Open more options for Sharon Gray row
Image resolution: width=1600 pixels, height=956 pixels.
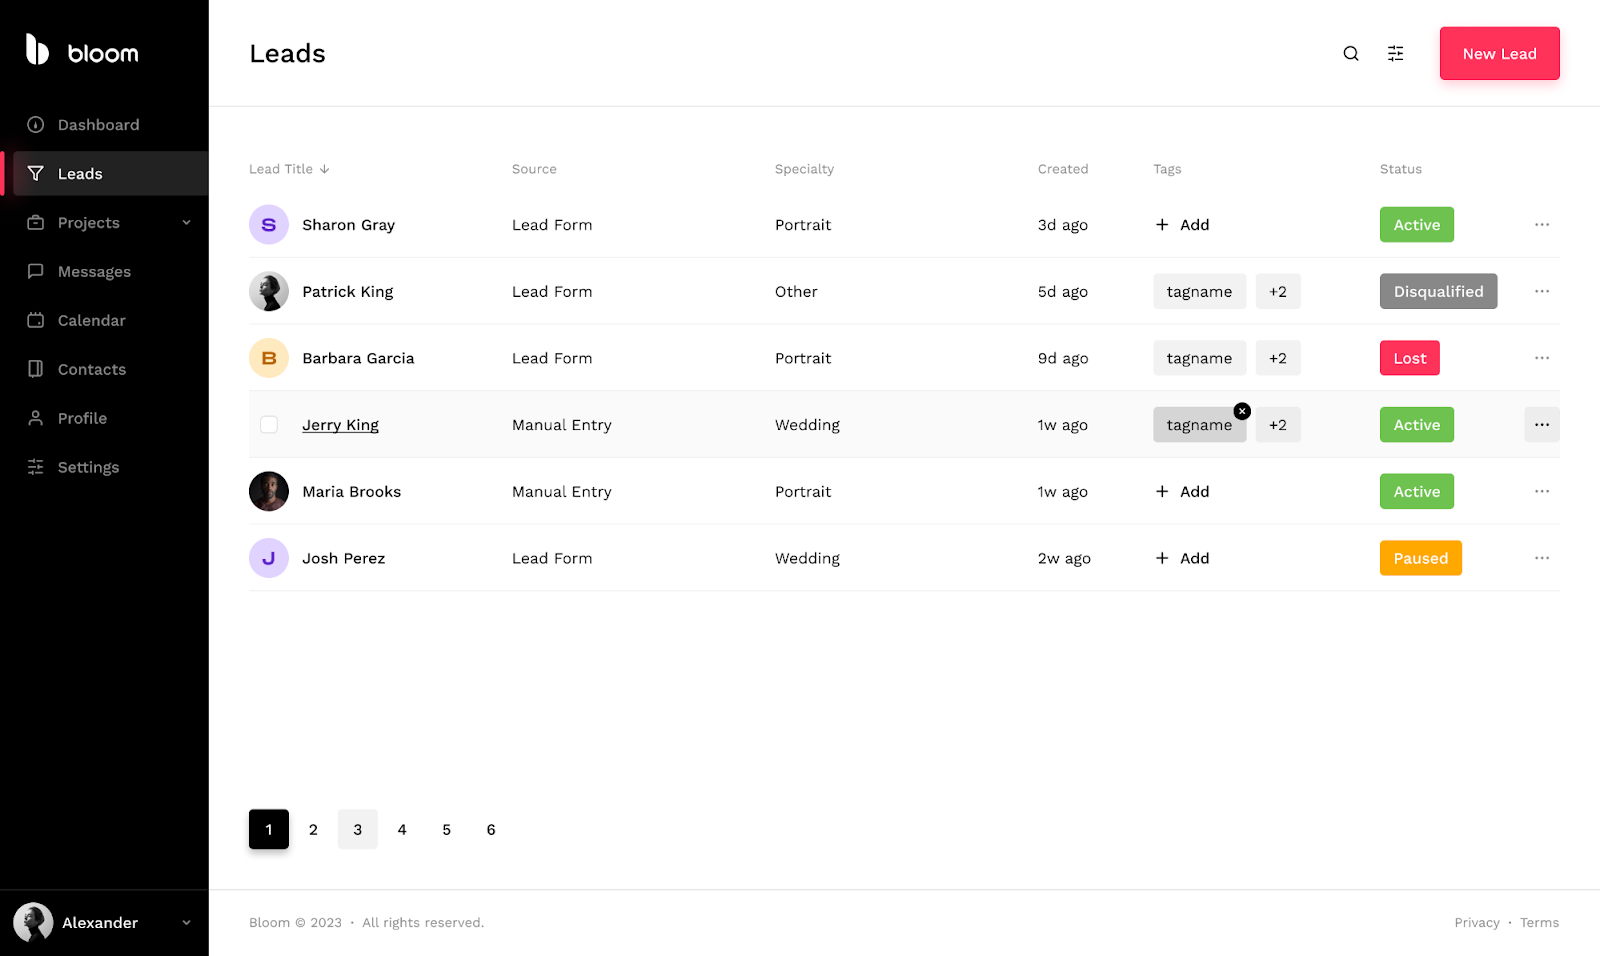click(1541, 225)
